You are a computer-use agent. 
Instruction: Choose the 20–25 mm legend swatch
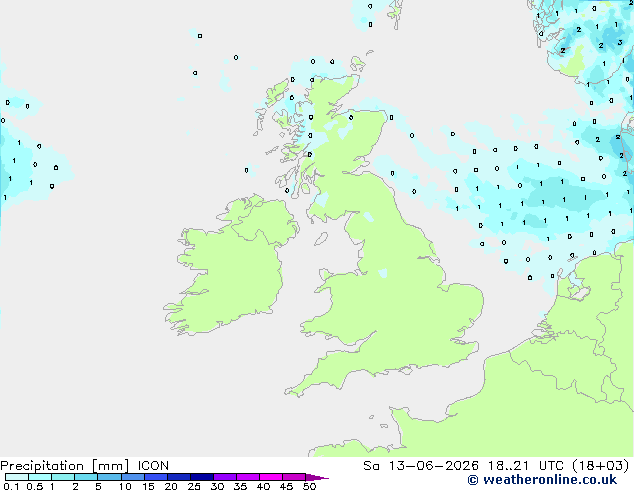click(x=179, y=477)
